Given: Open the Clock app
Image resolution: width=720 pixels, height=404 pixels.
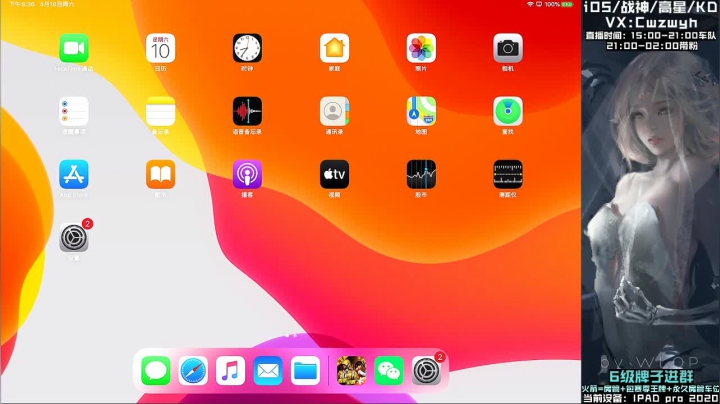Looking at the screenshot, I should 247,48.
